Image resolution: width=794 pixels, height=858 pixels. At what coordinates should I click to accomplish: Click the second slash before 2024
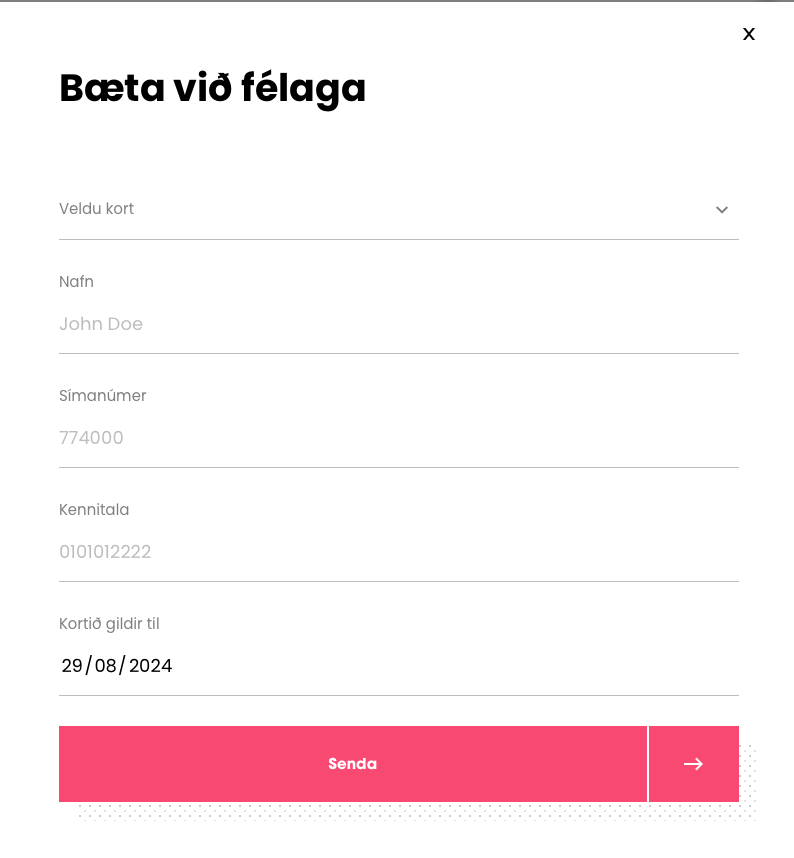pyautogui.click(x=123, y=665)
